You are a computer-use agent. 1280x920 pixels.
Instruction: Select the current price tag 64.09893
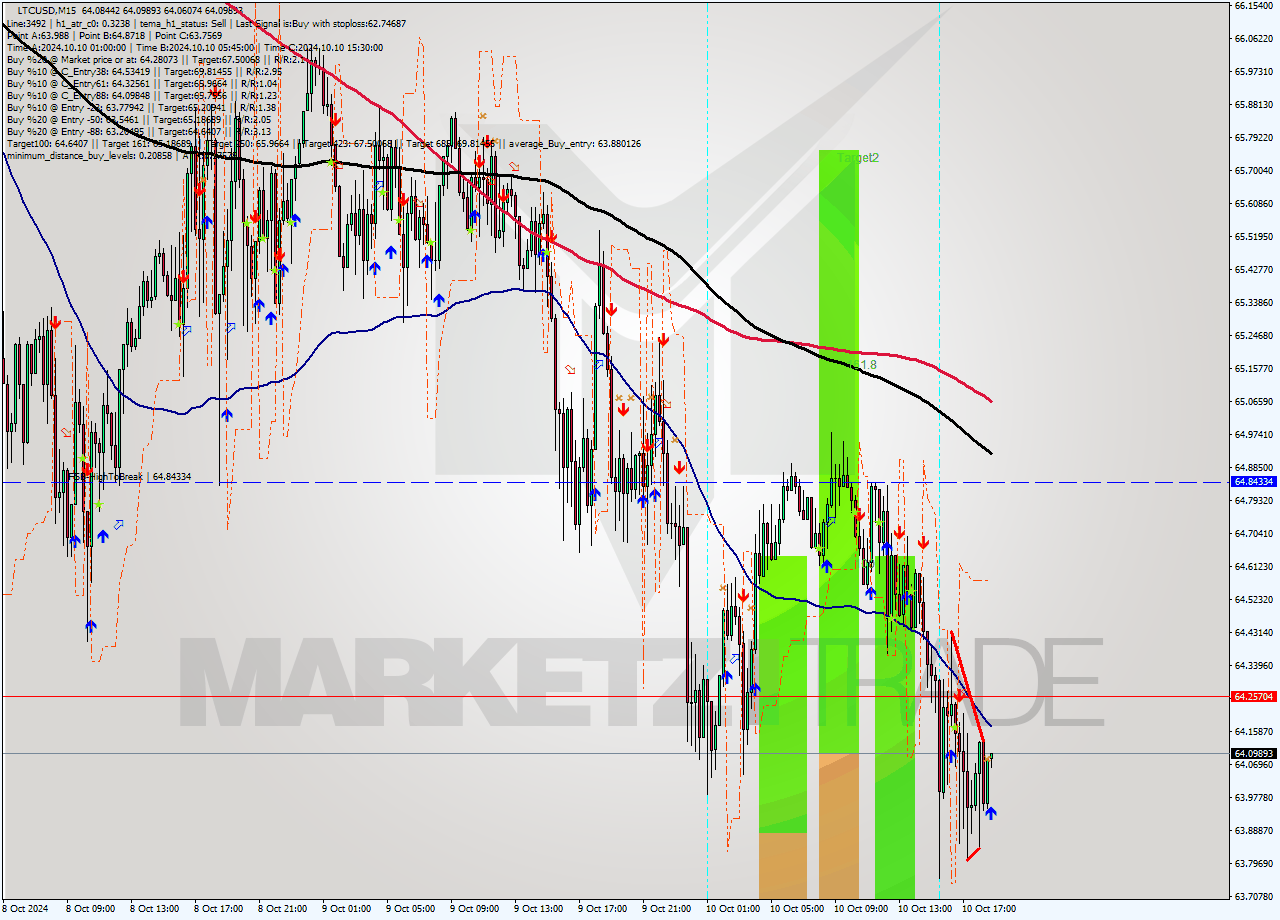[1254, 753]
